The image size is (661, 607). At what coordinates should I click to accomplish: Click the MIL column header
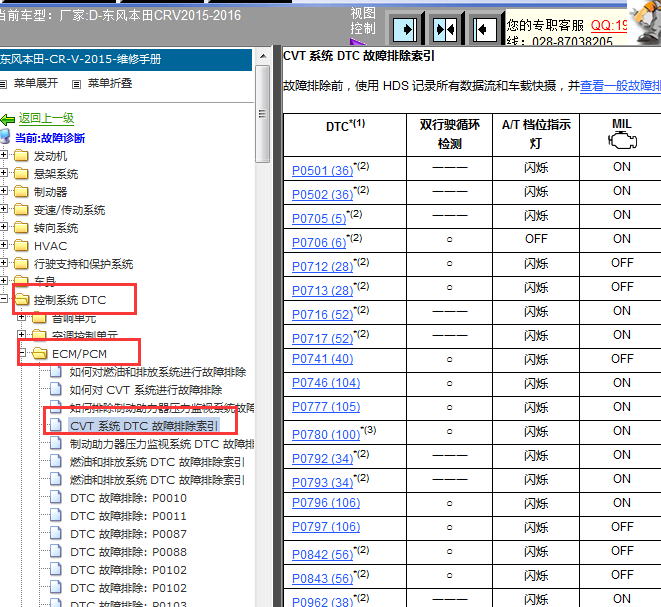click(x=621, y=134)
